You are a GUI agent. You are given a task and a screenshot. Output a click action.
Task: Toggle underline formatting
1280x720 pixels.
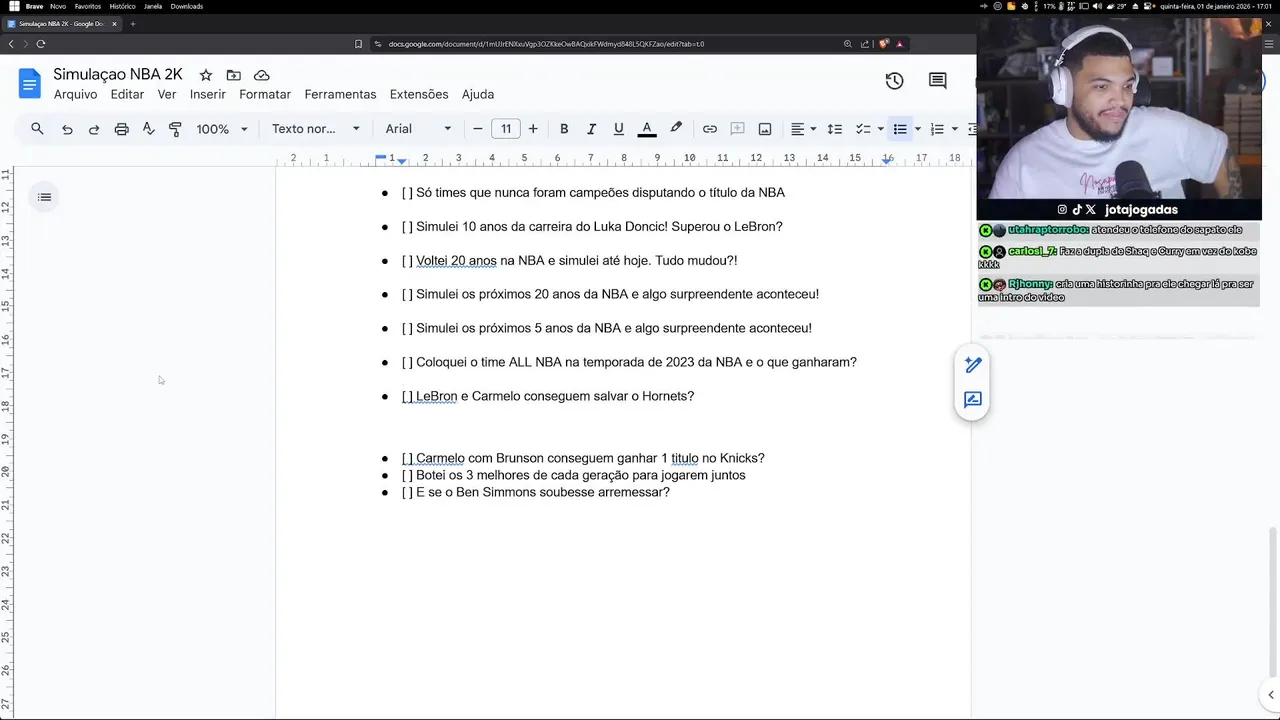[x=619, y=129]
